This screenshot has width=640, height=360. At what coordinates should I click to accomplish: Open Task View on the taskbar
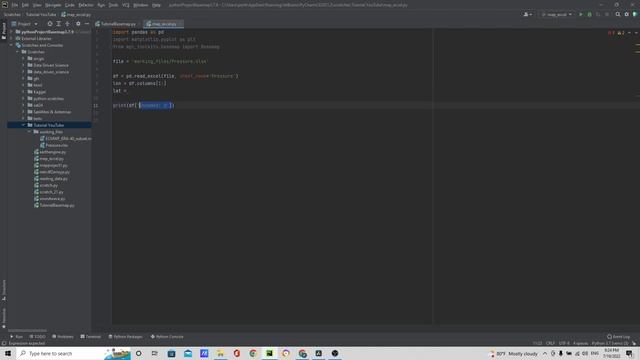[155, 353]
